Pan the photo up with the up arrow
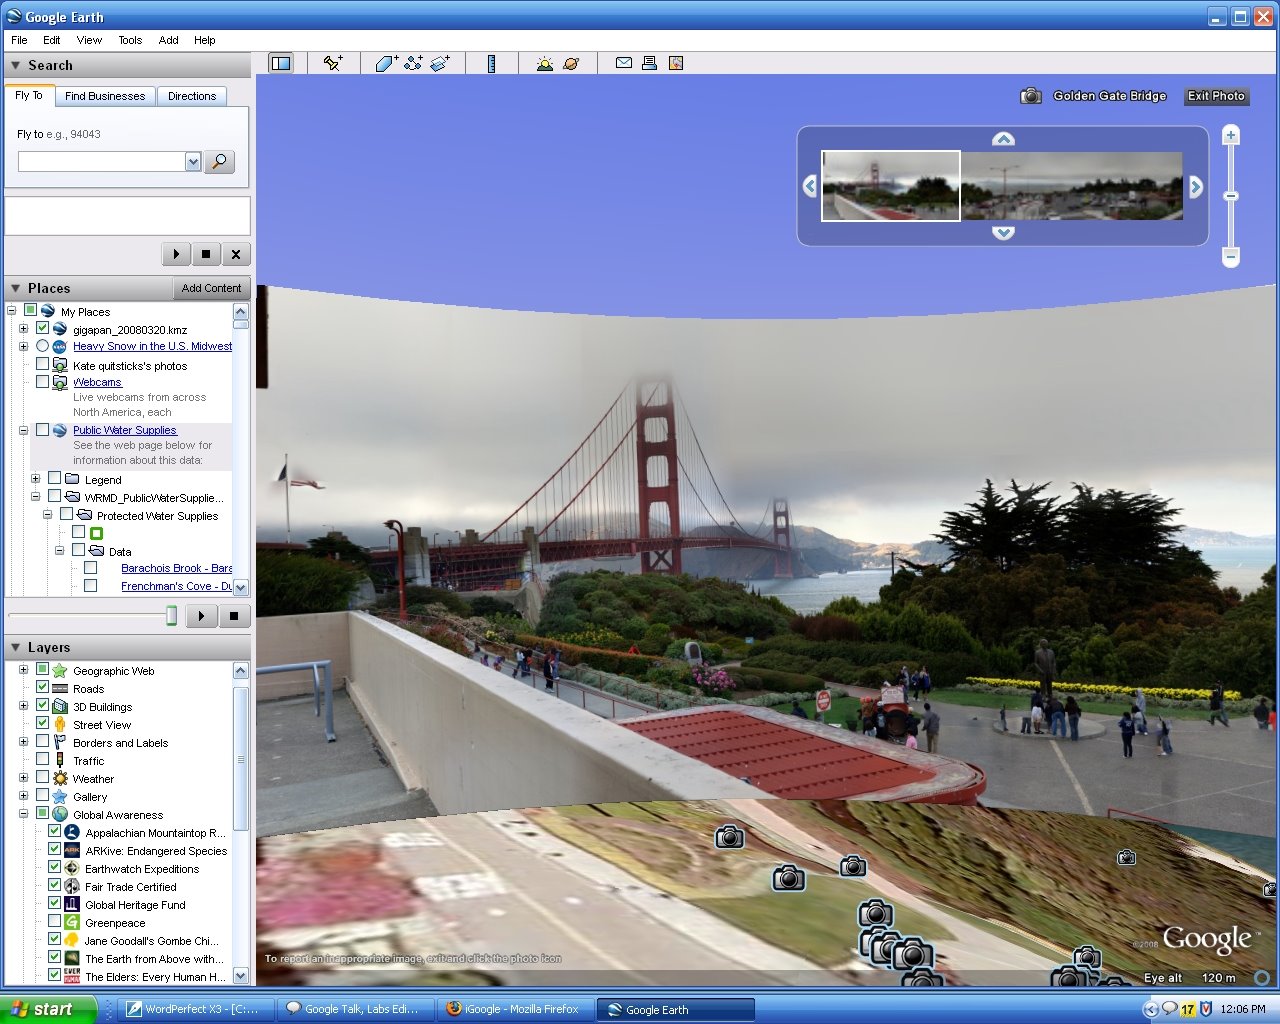Image resolution: width=1280 pixels, height=1024 pixels. coord(1003,139)
